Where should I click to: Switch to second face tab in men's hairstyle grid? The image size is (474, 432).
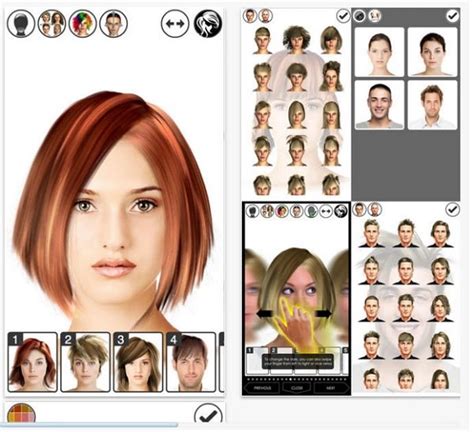375,210
